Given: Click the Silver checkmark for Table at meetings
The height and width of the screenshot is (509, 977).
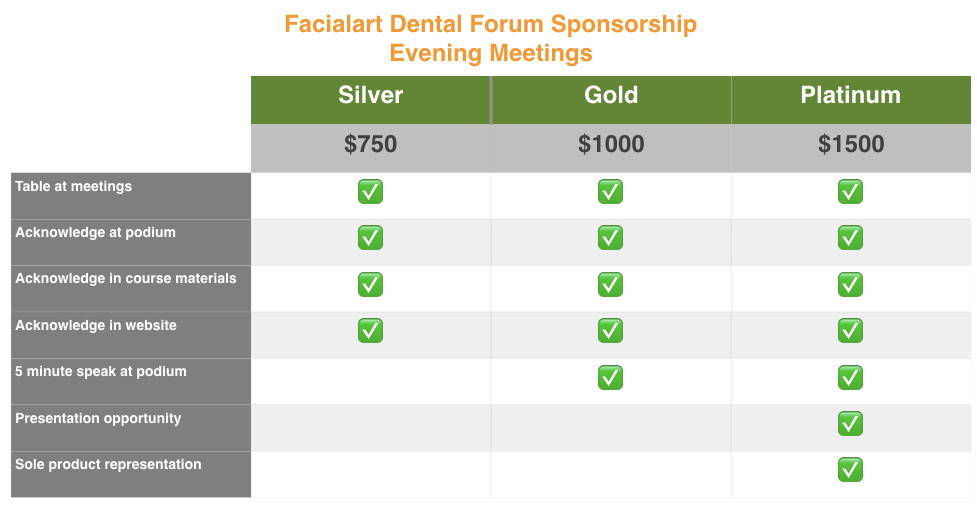Looking at the screenshot, I should click(370, 192).
